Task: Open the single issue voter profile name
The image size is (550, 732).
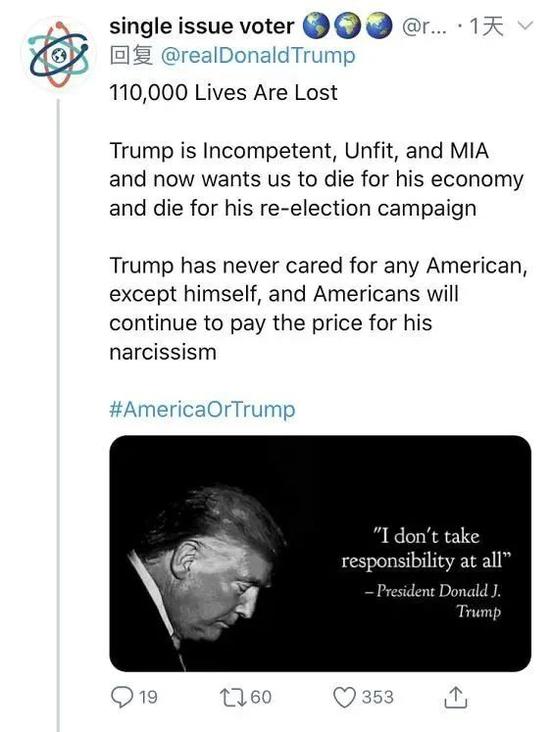Action: pyautogui.click(x=202, y=27)
